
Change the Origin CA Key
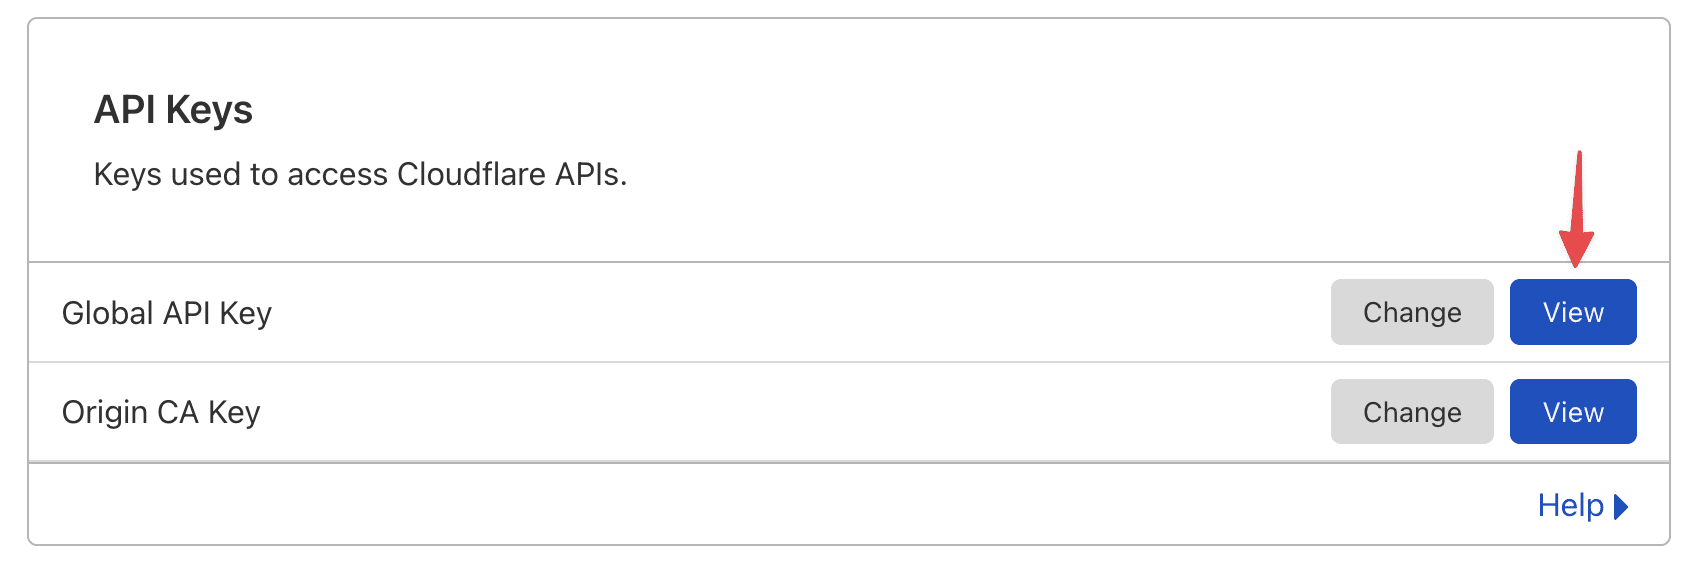click(1411, 412)
